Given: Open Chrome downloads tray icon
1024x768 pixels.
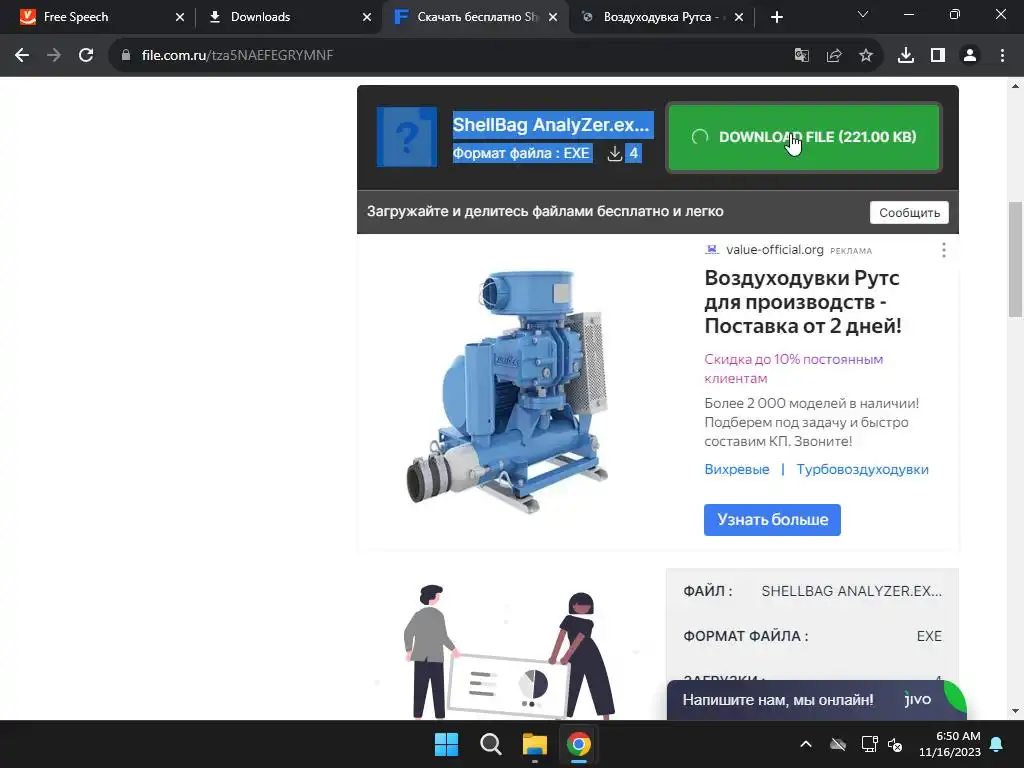Looking at the screenshot, I should coord(906,56).
